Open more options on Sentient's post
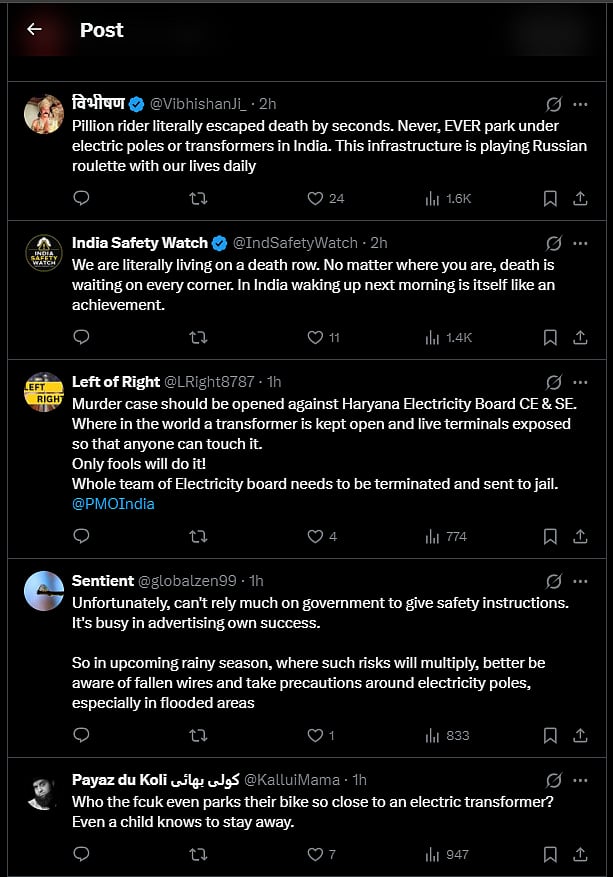 [580, 581]
